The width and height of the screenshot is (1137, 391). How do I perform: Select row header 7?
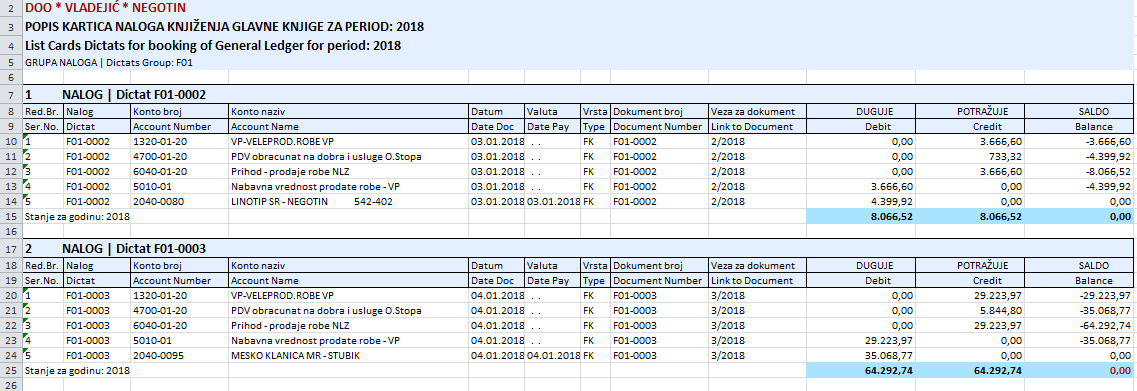click(x=10, y=95)
